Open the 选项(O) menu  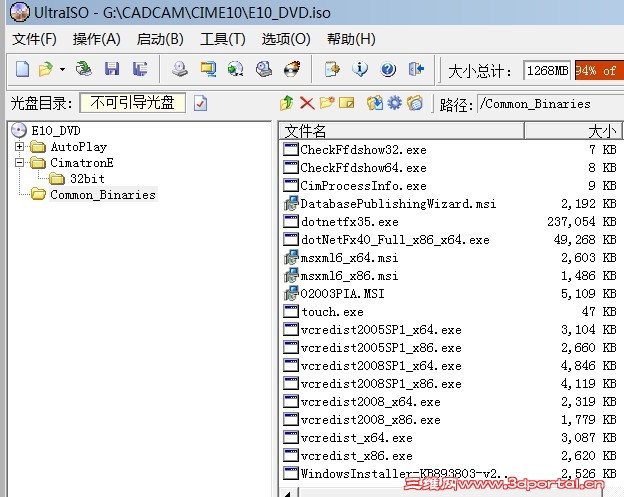286,39
